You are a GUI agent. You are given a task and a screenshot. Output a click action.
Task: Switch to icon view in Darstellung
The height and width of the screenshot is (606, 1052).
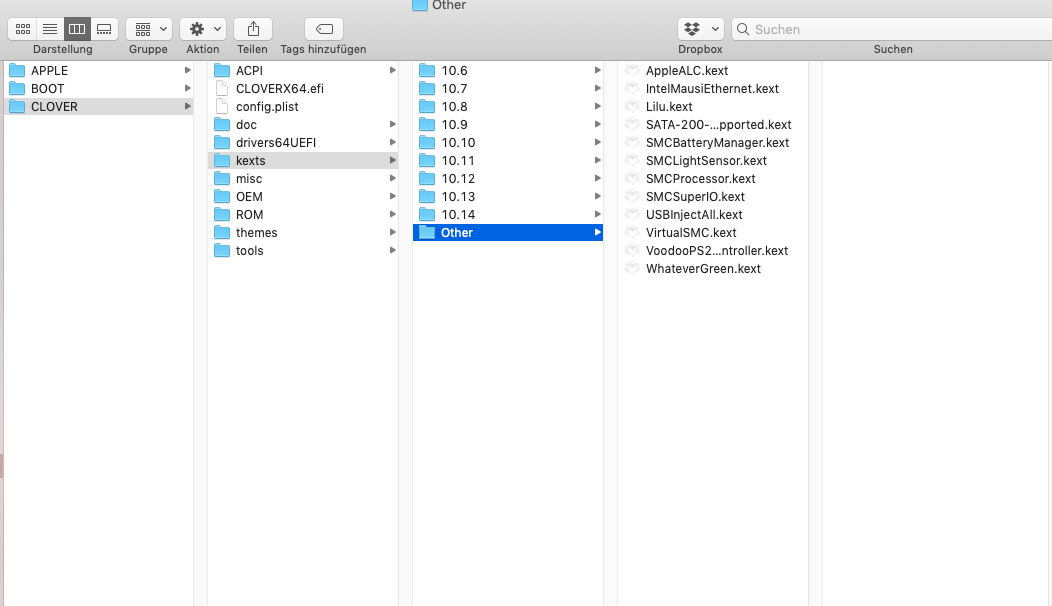23,29
